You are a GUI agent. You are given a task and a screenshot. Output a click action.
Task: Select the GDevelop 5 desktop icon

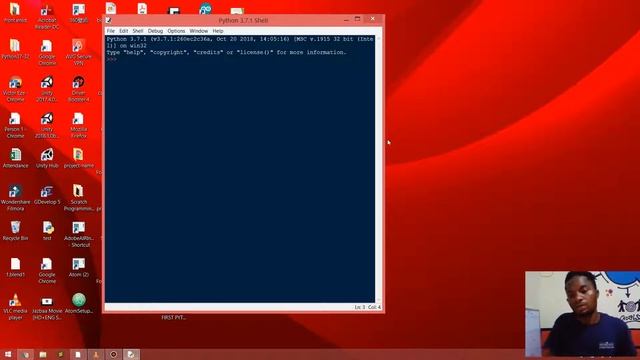(x=47, y=195)
